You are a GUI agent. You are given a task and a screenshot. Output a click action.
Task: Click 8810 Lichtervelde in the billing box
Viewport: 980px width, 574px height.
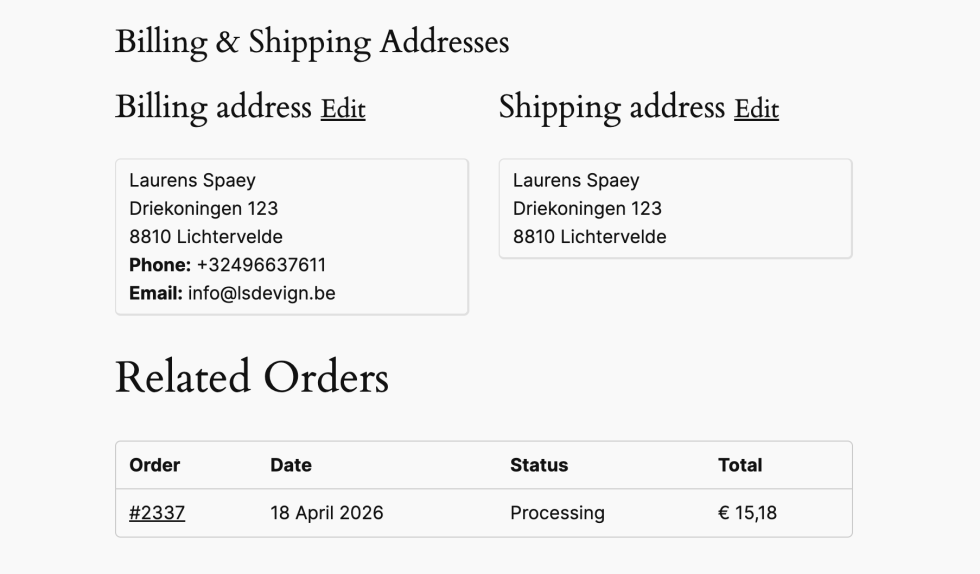tap(206, 237)
